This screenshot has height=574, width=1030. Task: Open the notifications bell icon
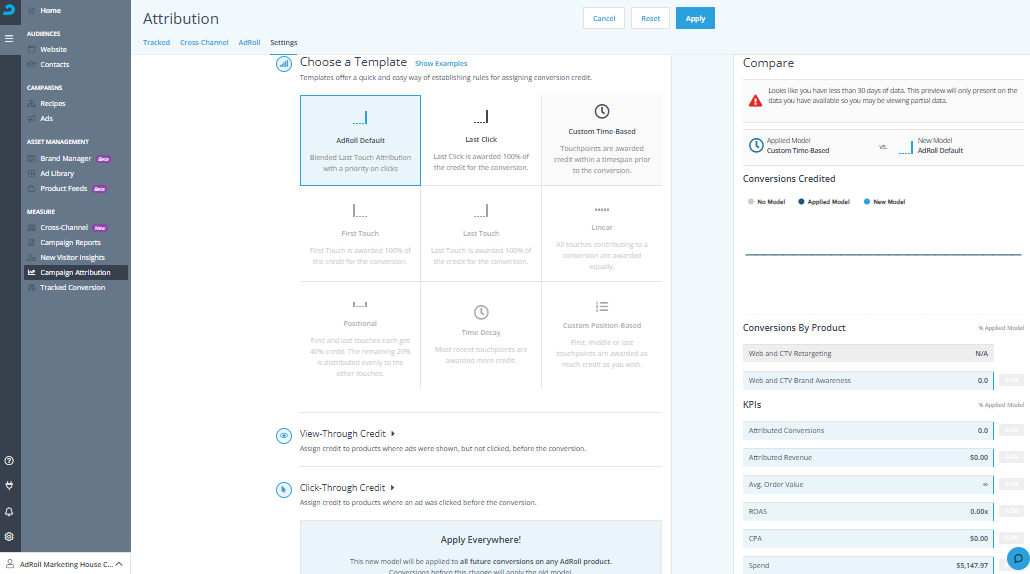coord(9,512)
